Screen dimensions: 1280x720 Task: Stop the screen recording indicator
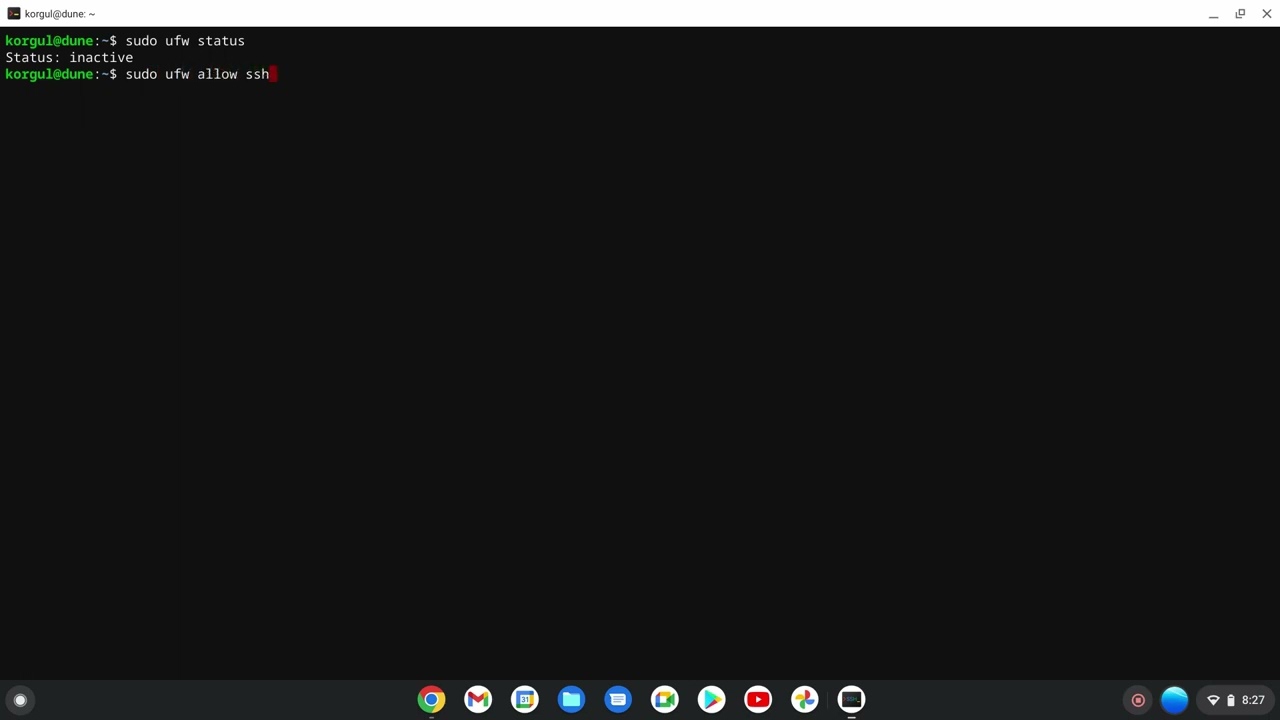1138,700
